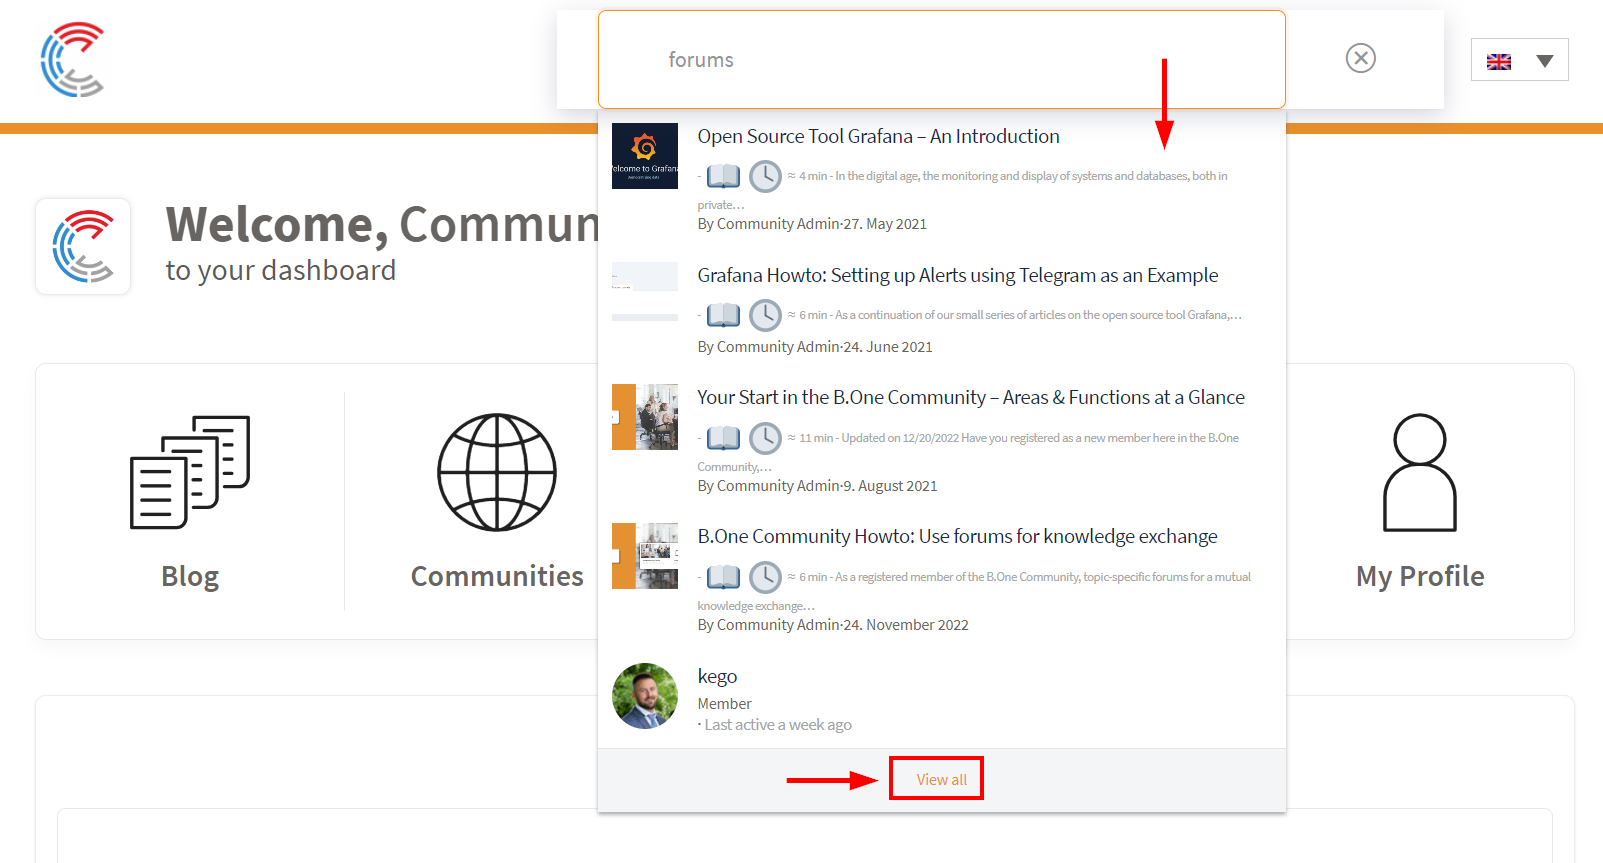1603x863 pixels.
Task: Click the View all link
Action: tap(941, 779)
